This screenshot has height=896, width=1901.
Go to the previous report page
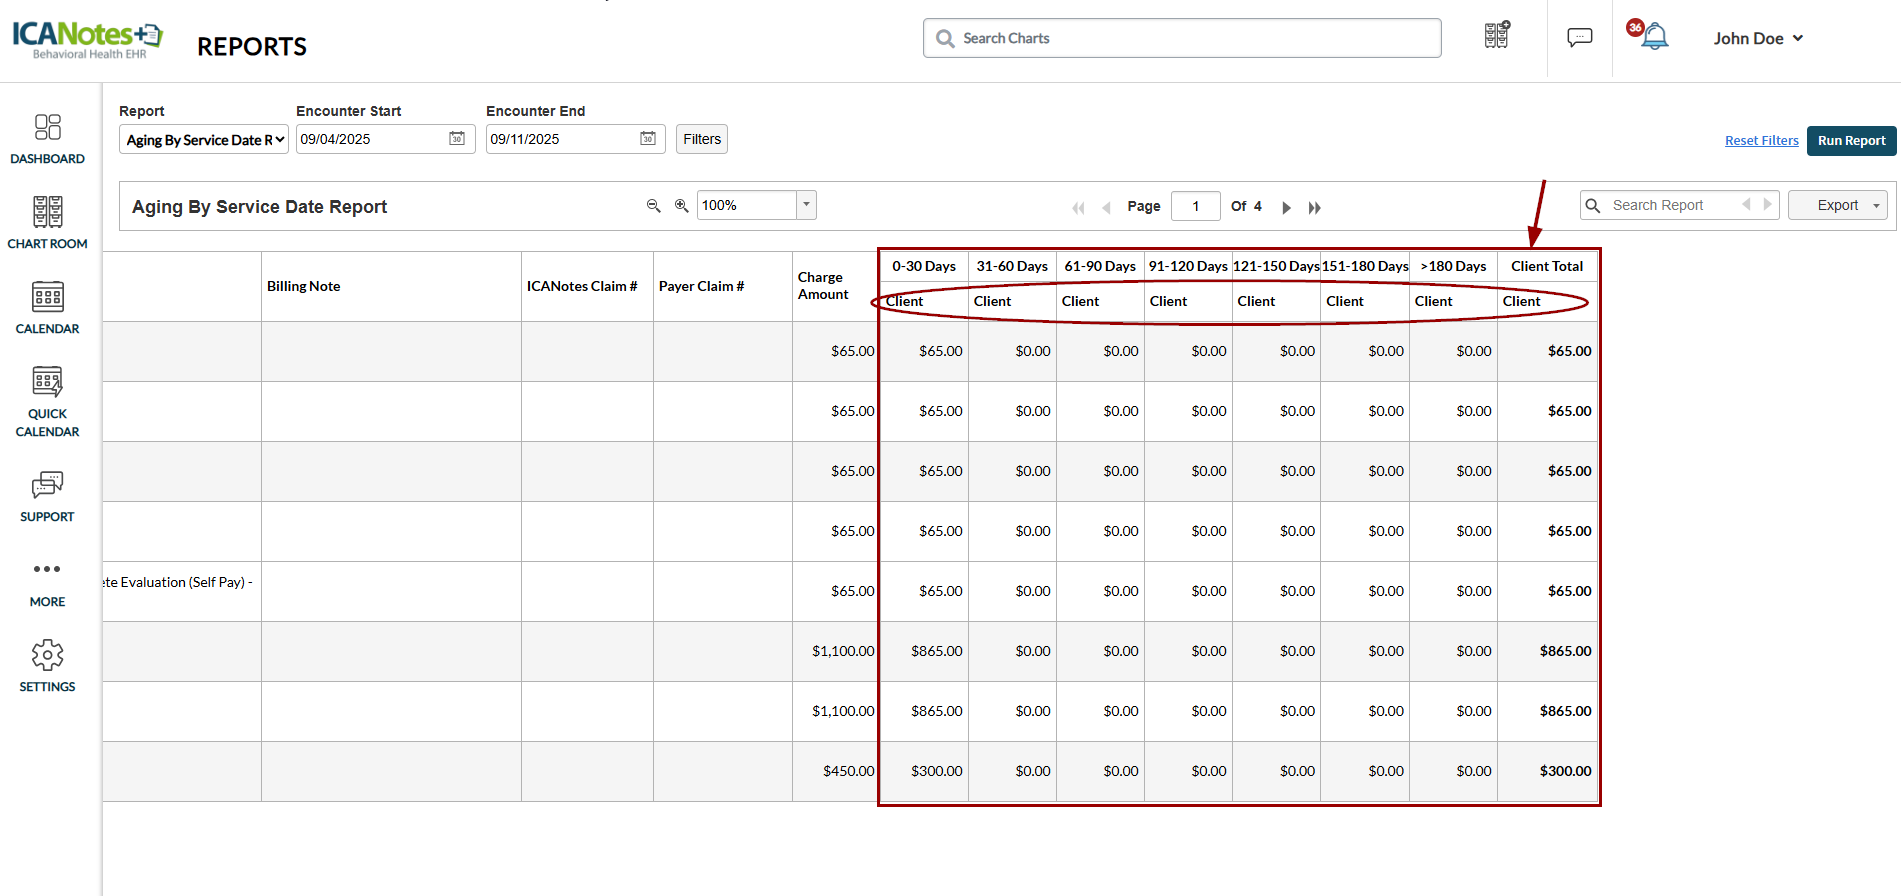1106,208
